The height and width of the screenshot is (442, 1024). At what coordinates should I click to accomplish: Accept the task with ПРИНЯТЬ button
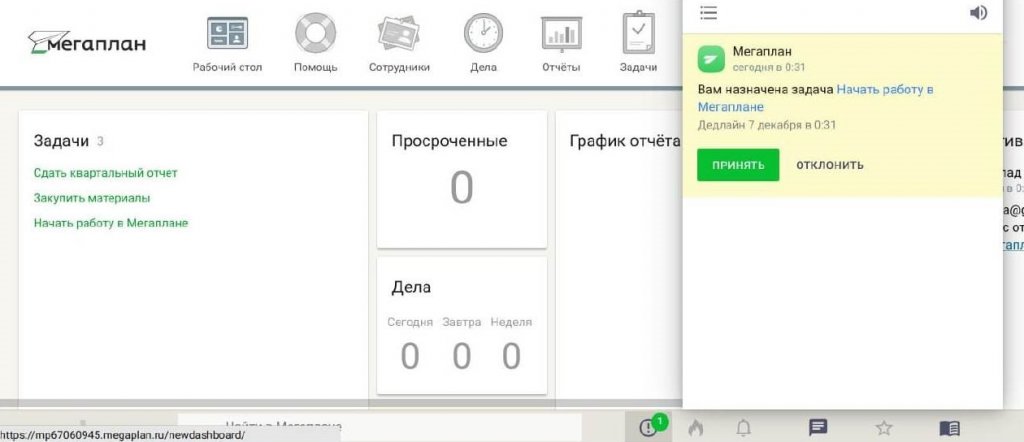pyautogui.click(x=738, y=165)
